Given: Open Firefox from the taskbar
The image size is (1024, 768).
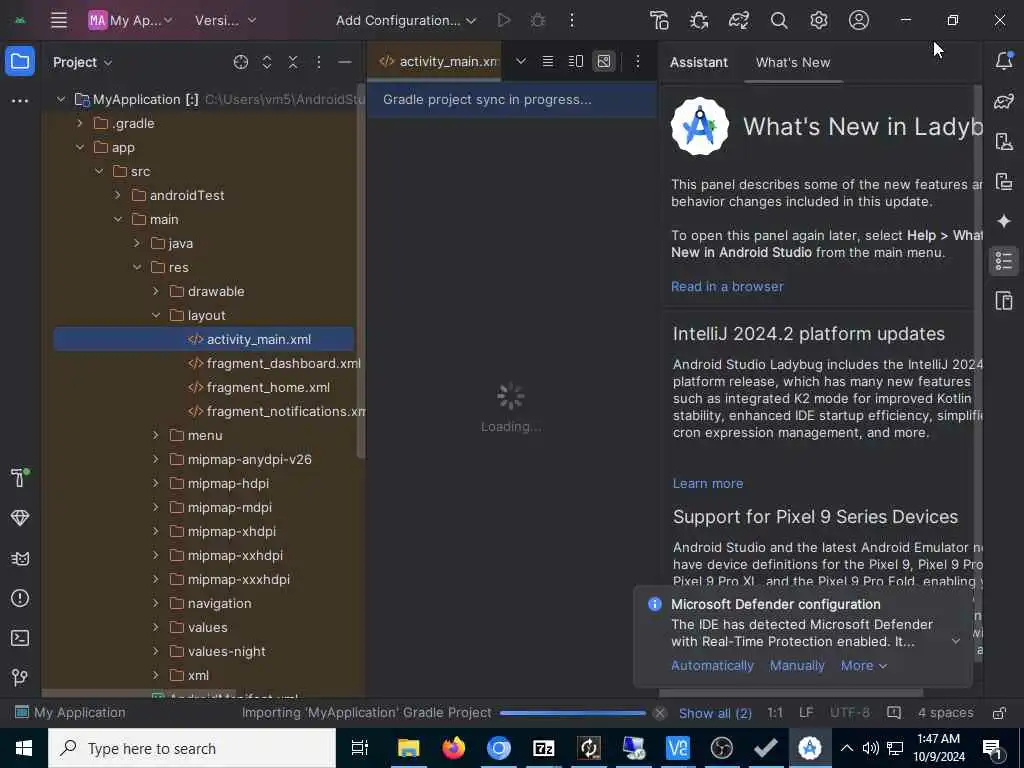Looking at the screenshot, I should [453, 748].
